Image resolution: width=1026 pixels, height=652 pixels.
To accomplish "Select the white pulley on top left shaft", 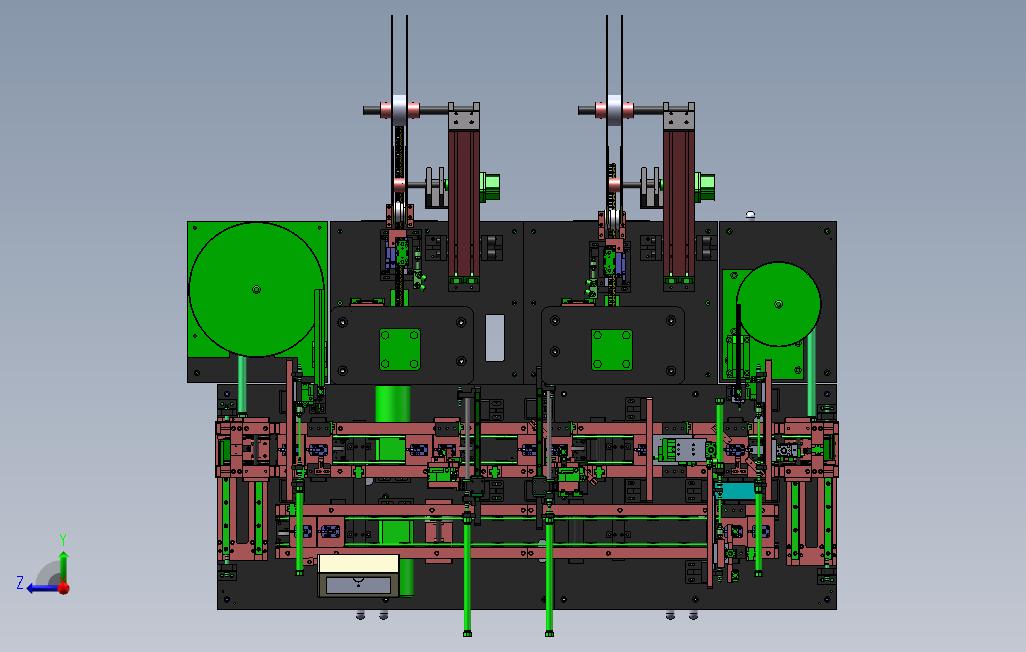I will (400, 109).
